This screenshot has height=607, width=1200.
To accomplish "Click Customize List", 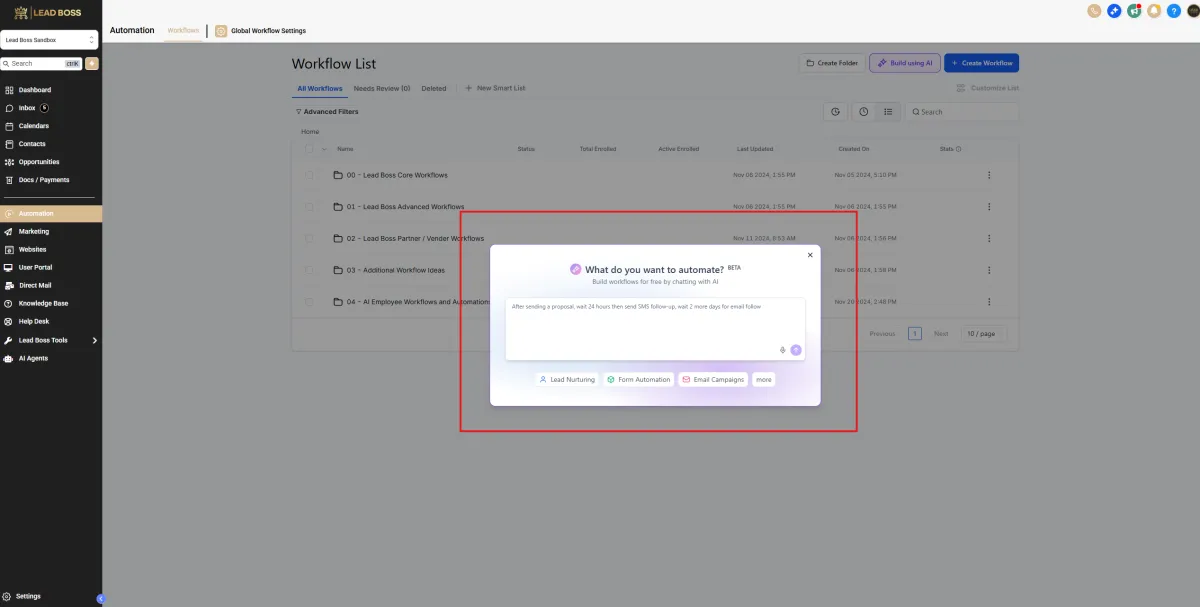I will click(x=988, y=88).
